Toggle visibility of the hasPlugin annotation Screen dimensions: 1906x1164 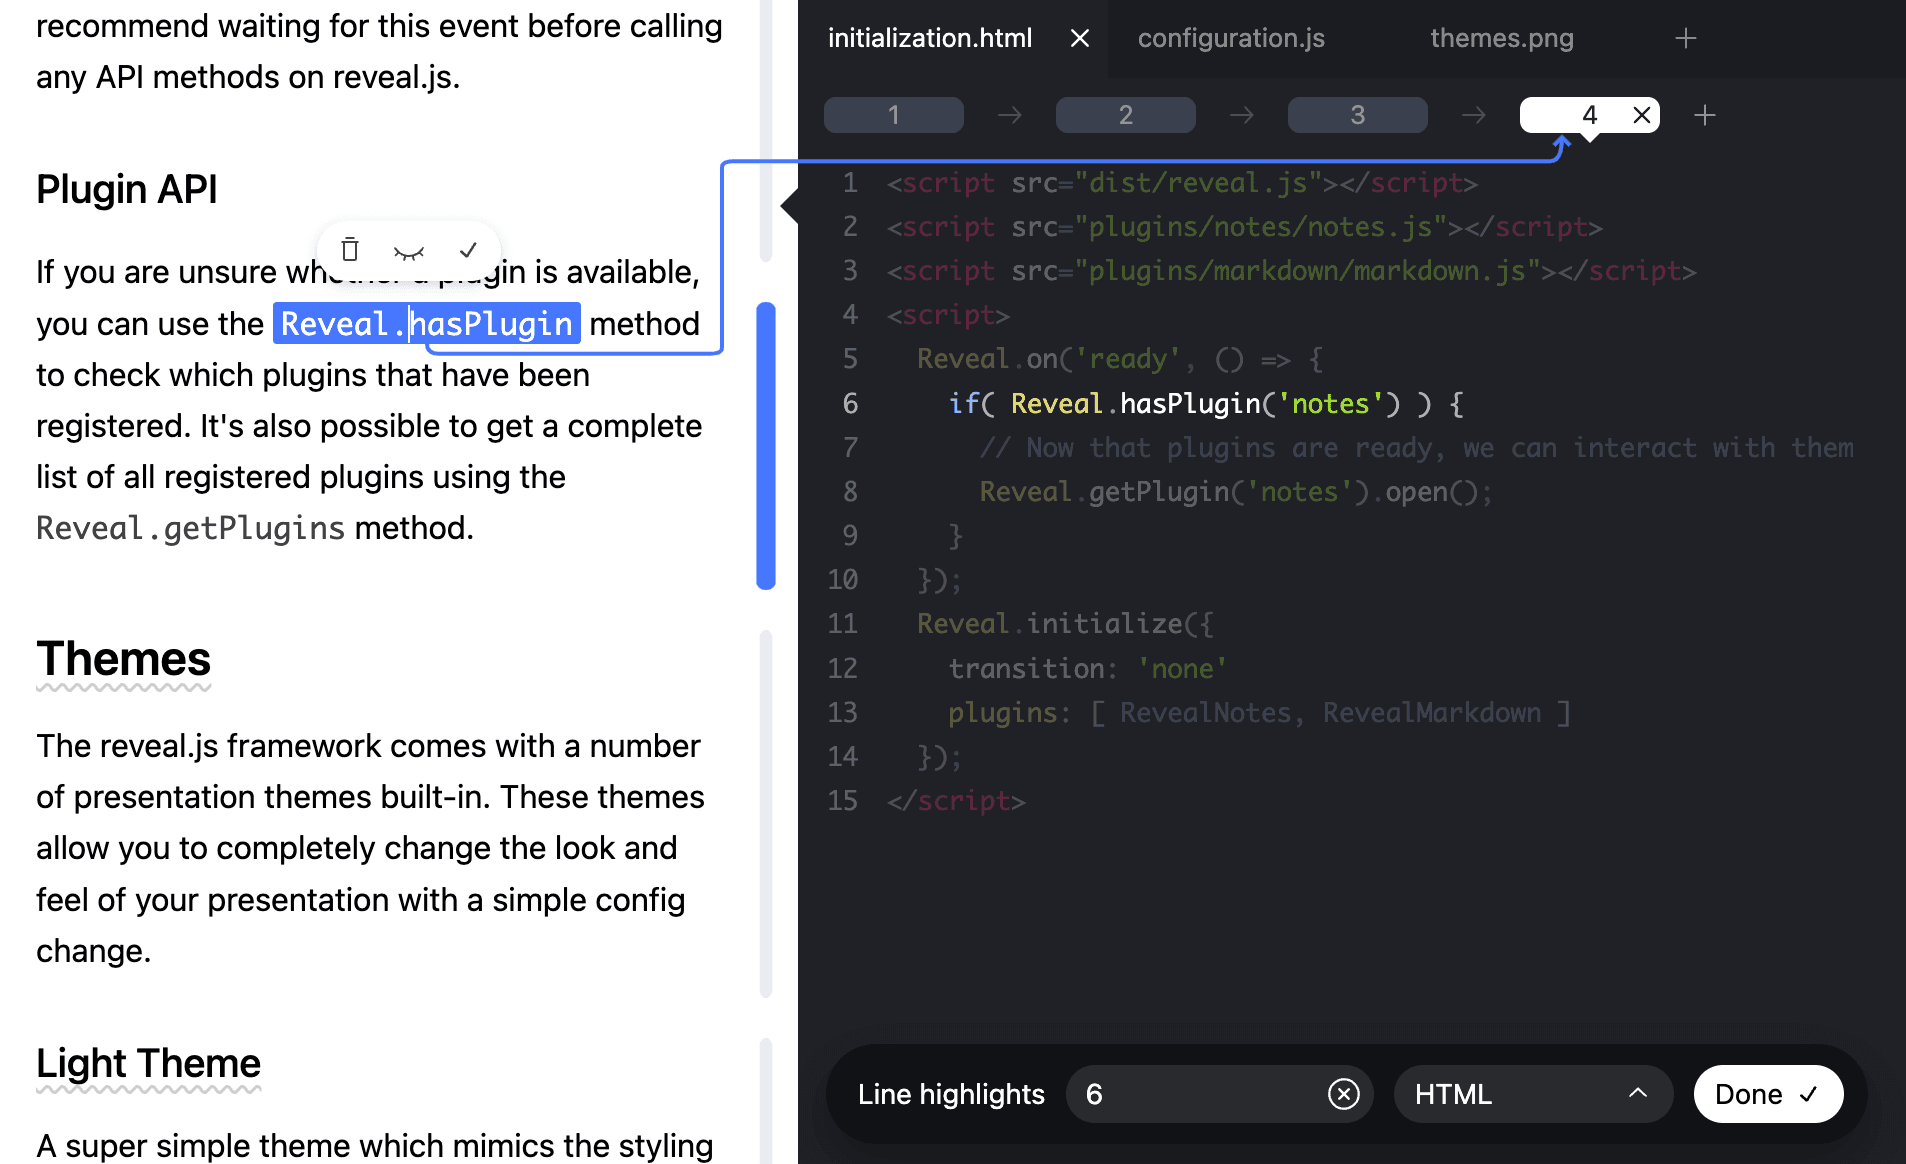(x=408, y=250)
